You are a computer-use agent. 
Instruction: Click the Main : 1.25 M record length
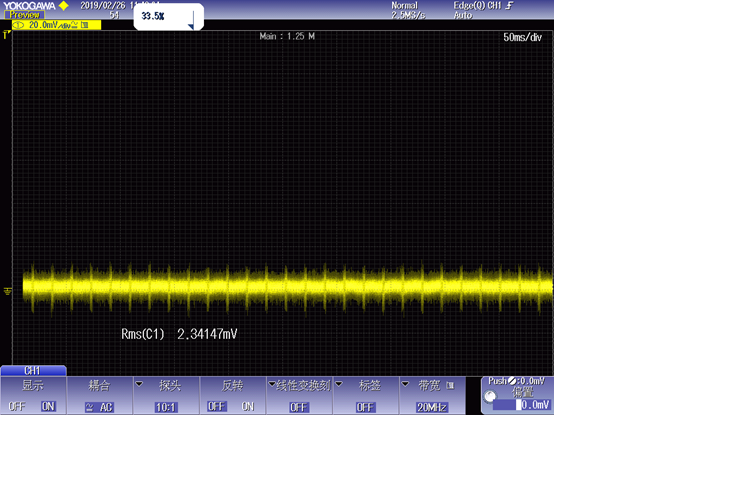pyautogui.click(x=287, y=36)
